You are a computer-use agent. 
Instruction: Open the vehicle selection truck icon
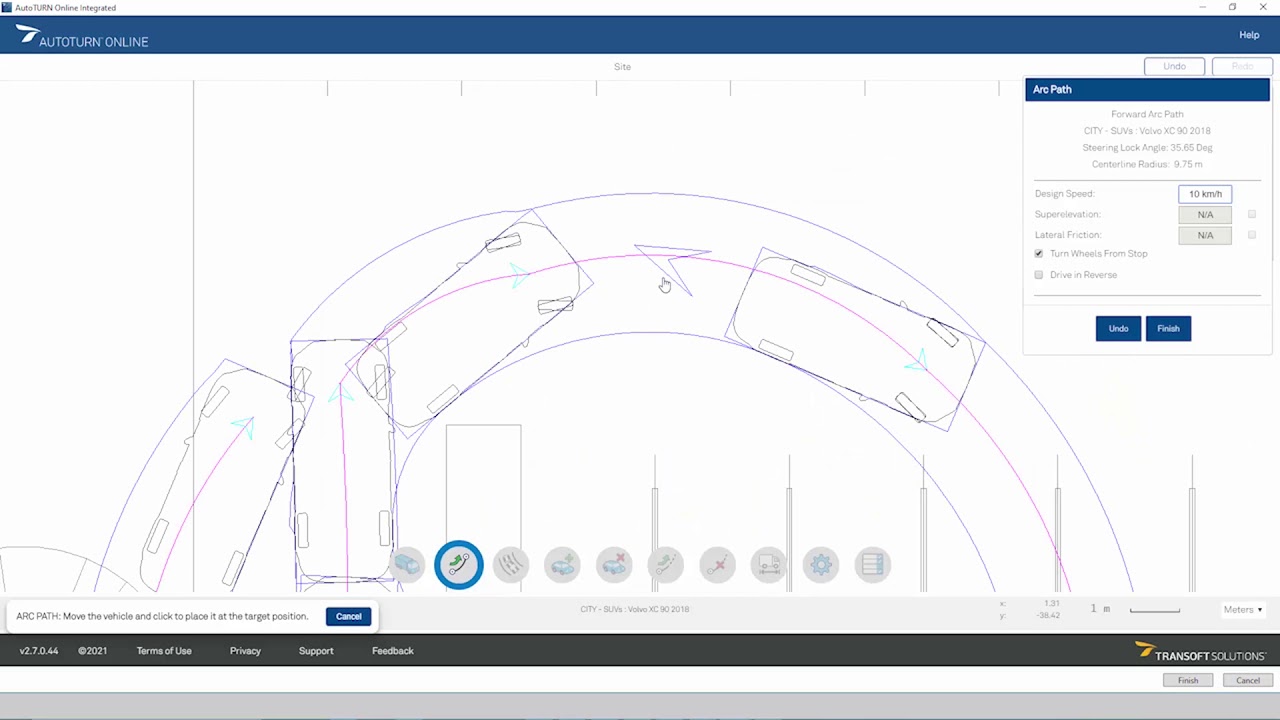pos(407,565)
